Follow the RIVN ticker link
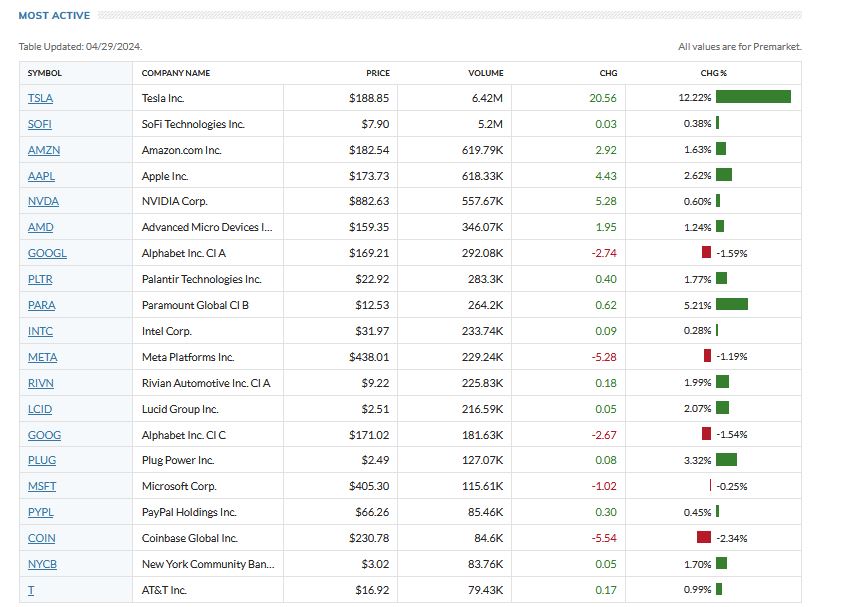Image resolution: width=843 pixels, height=607 pixels. (41, 383)
